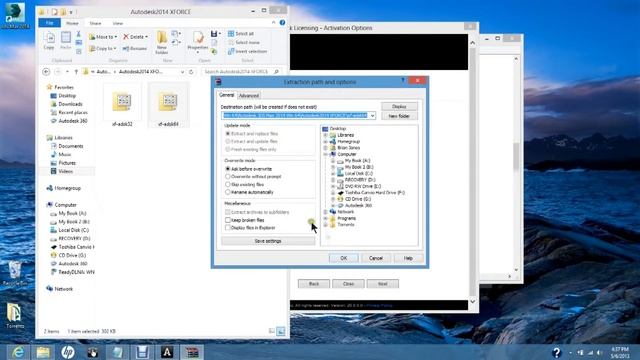
Task: Expand Homegroup node in folder tree
Action: (326, 142)
